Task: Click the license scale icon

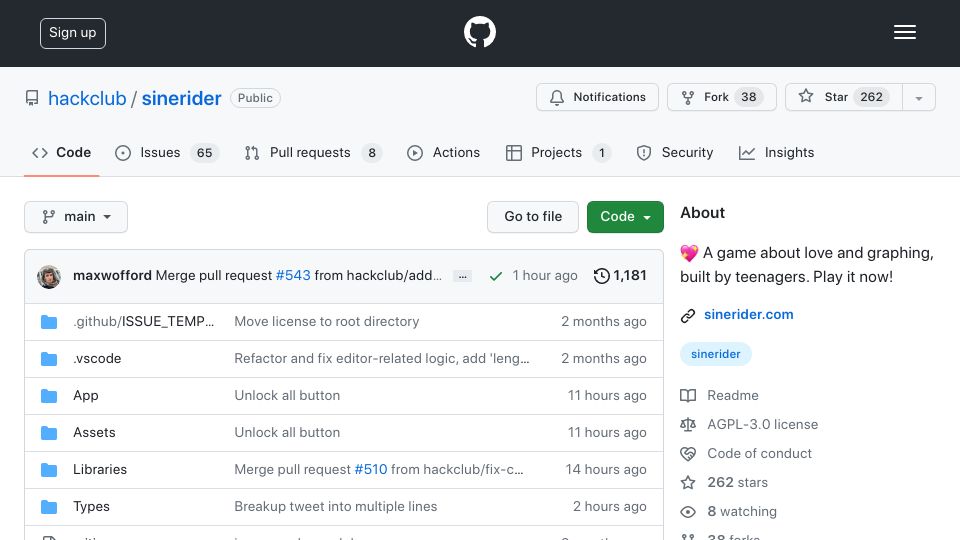Action: 688,424
